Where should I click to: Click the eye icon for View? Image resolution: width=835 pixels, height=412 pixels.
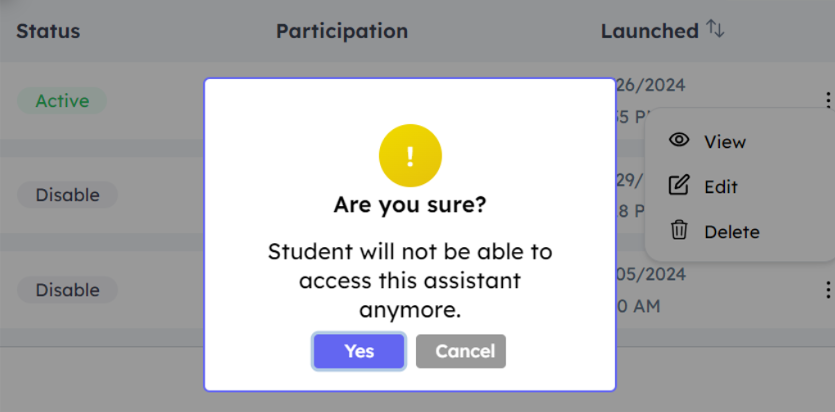(x=680, y=141)
